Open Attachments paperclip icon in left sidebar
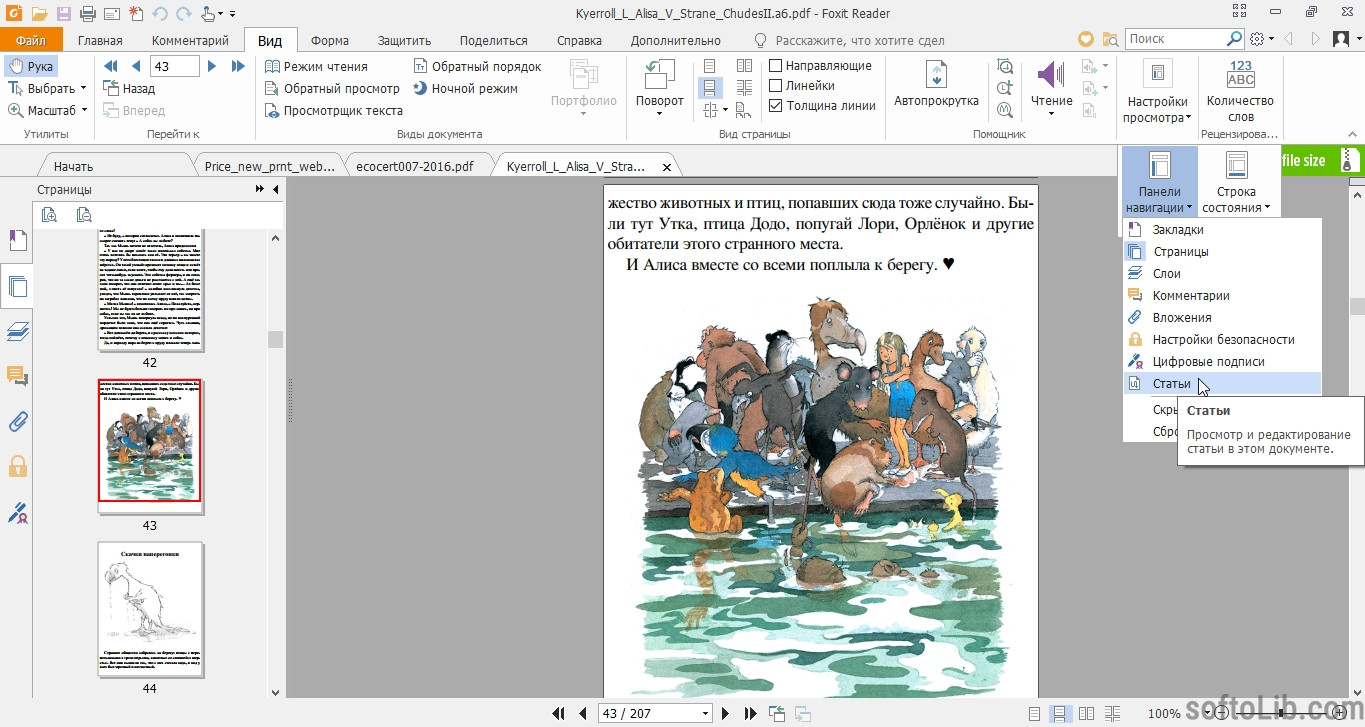Screen dimensions: 1365x727 (17, 421)
